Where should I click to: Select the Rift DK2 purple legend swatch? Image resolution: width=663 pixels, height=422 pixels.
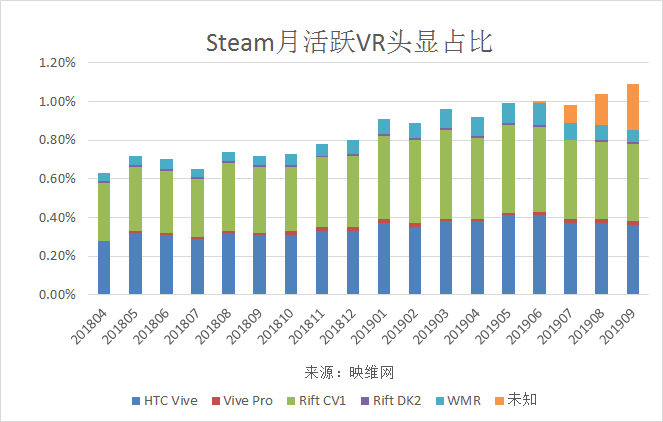[366, 402]
